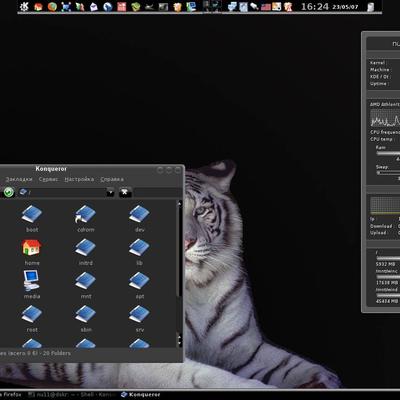Open the Сервис menu
The image size is (400, 400).
coord(48,179)
